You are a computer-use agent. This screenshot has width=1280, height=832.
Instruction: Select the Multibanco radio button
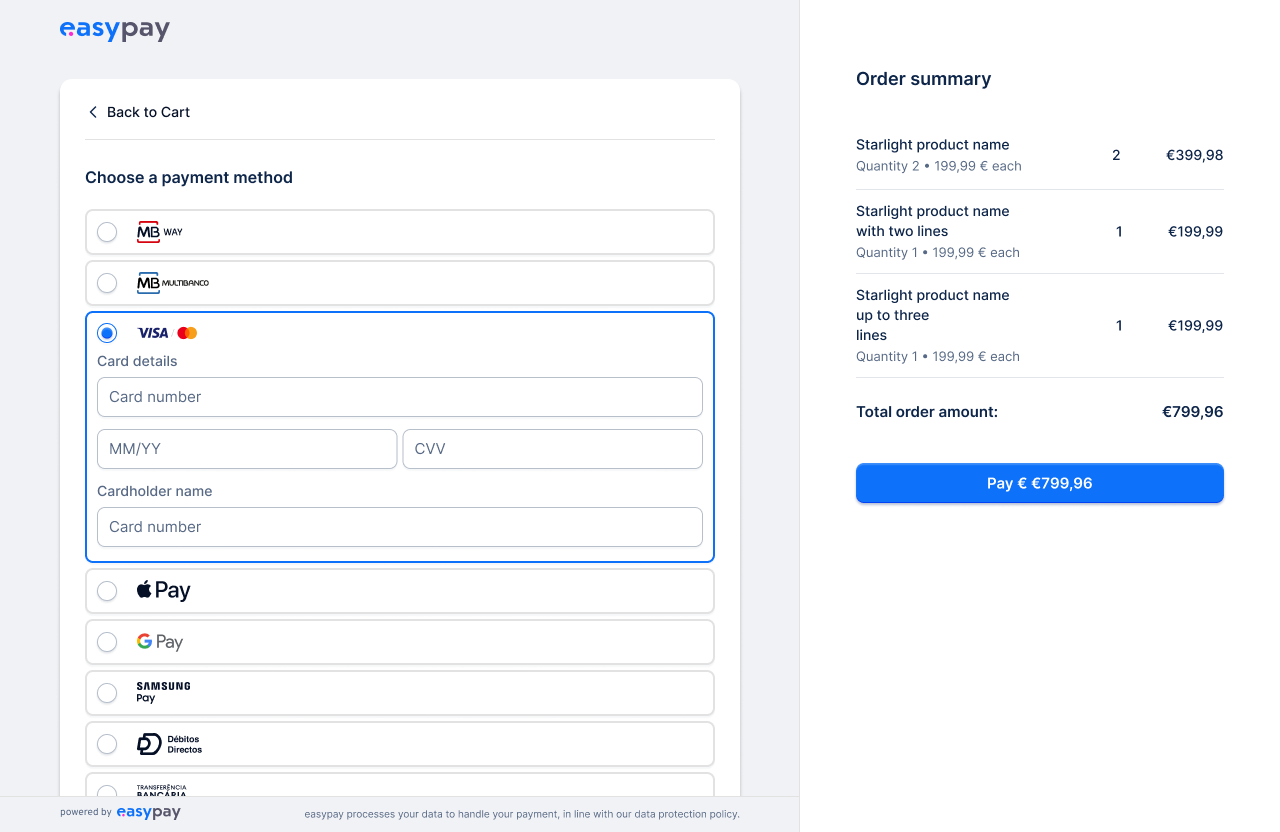pyautogui.click(x=107, y=283)
